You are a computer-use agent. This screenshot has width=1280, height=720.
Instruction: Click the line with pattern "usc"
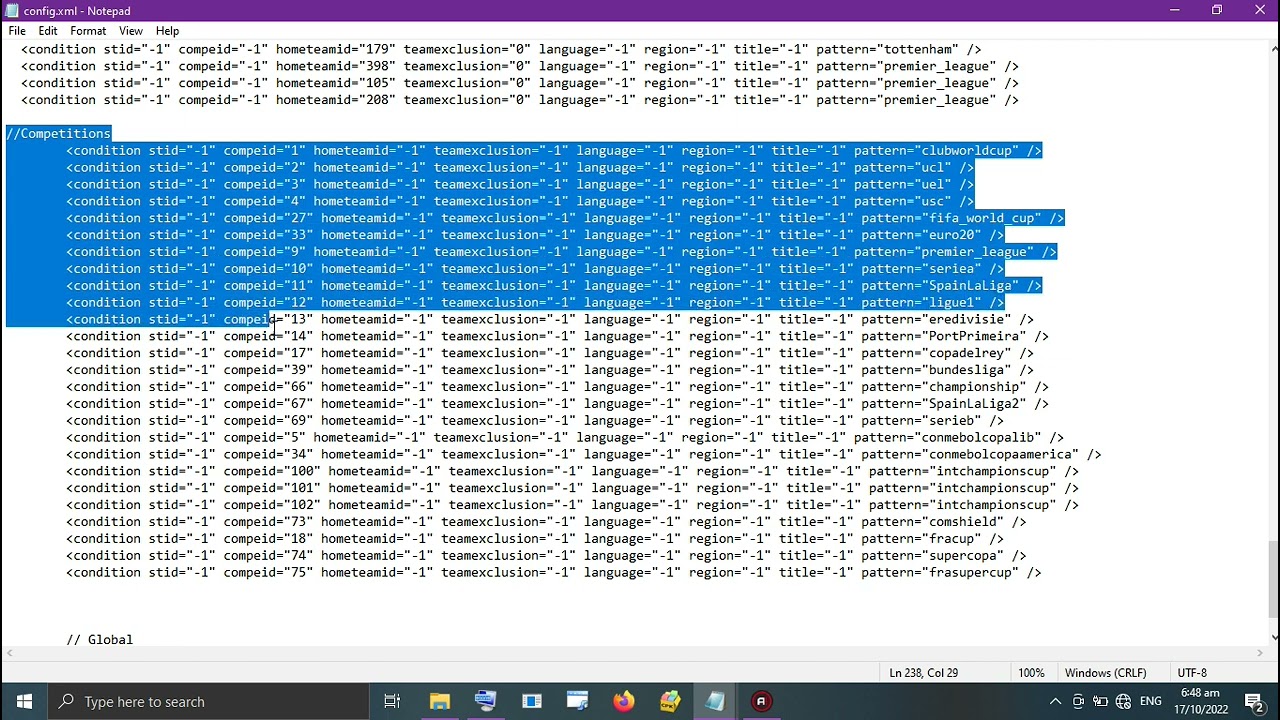(520, 201)
